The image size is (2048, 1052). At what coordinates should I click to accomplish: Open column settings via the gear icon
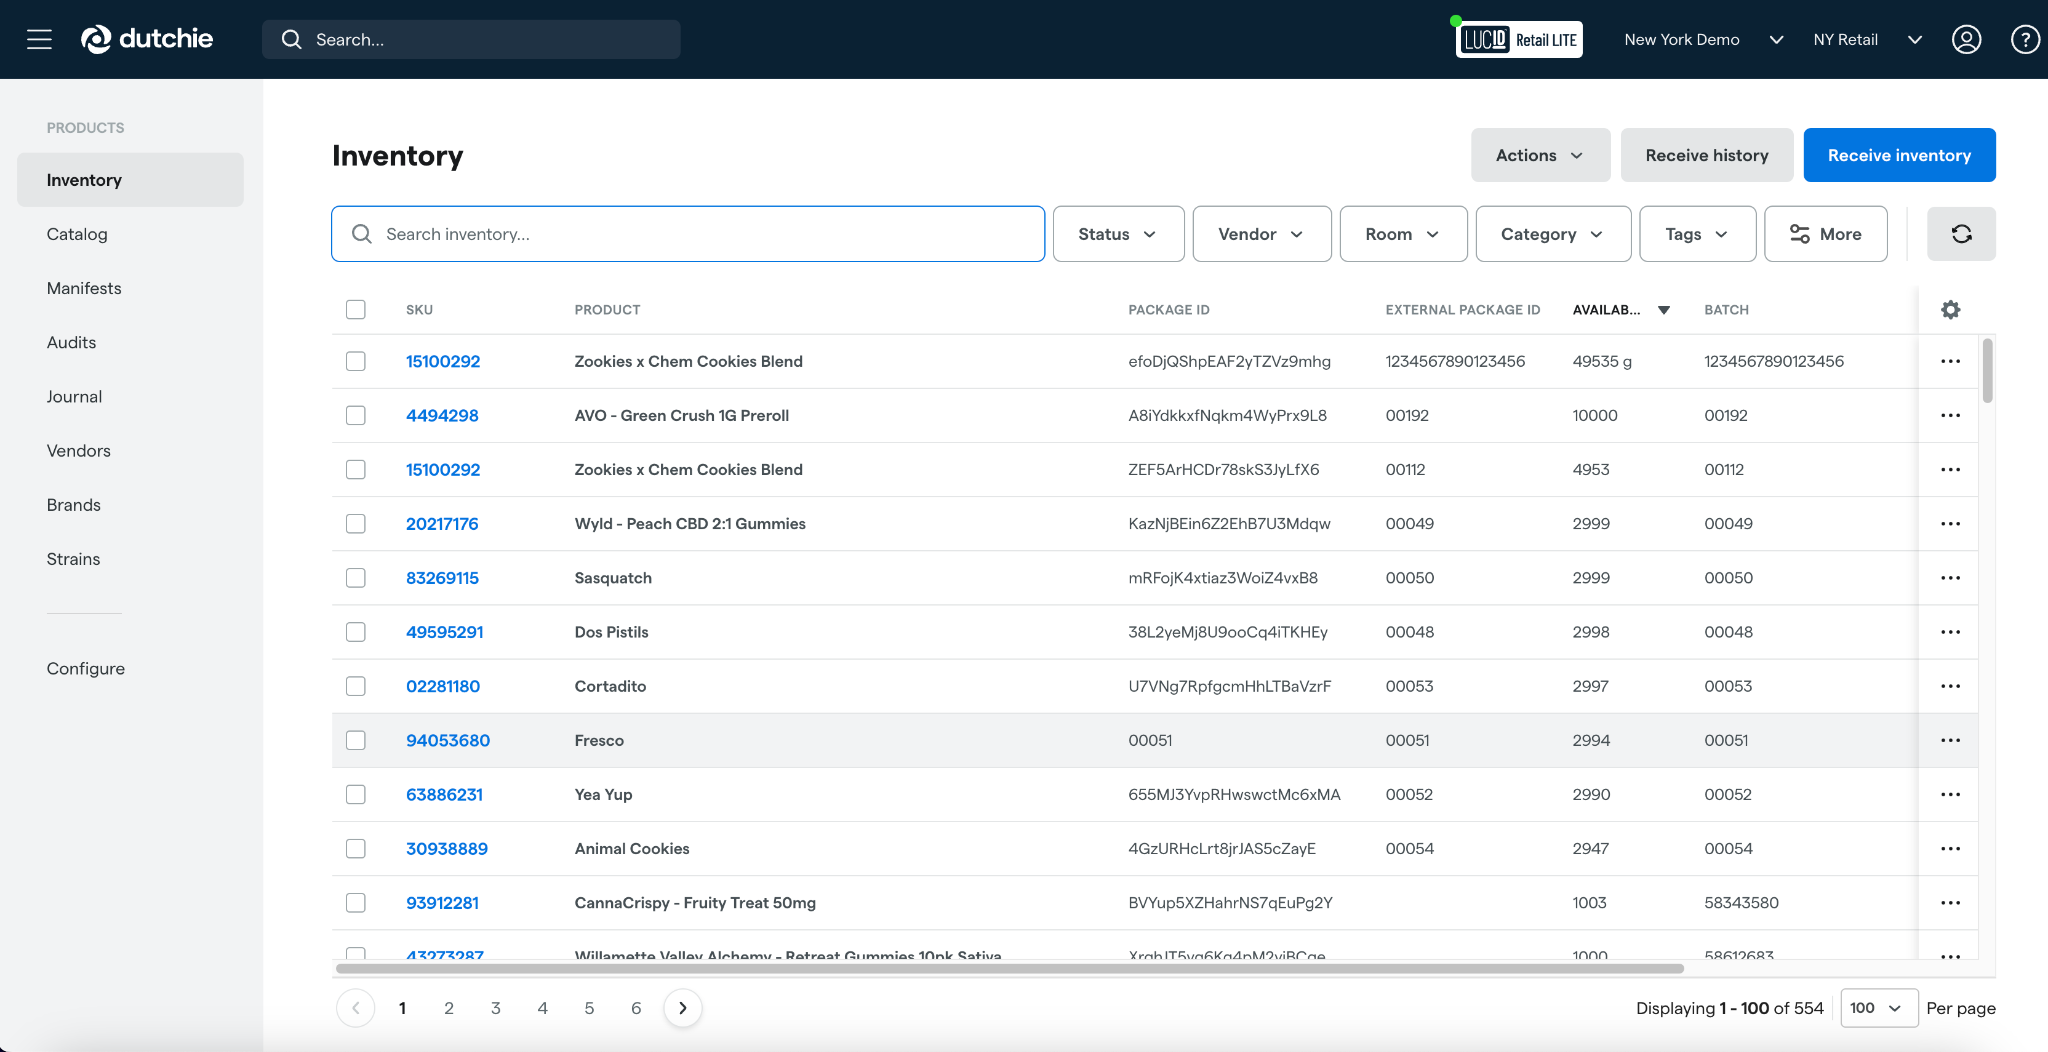coord(1949,310)
